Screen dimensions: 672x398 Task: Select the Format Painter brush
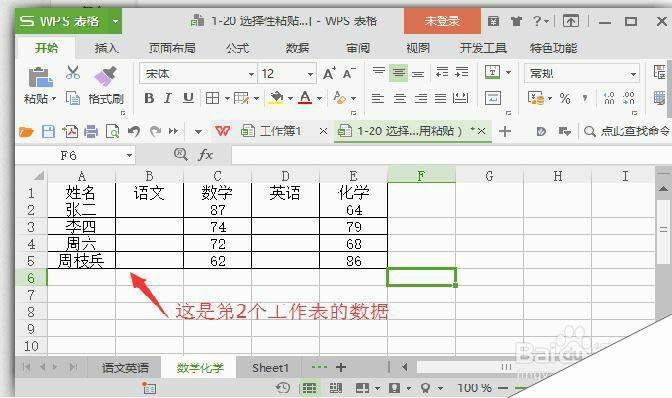(105, 76)
